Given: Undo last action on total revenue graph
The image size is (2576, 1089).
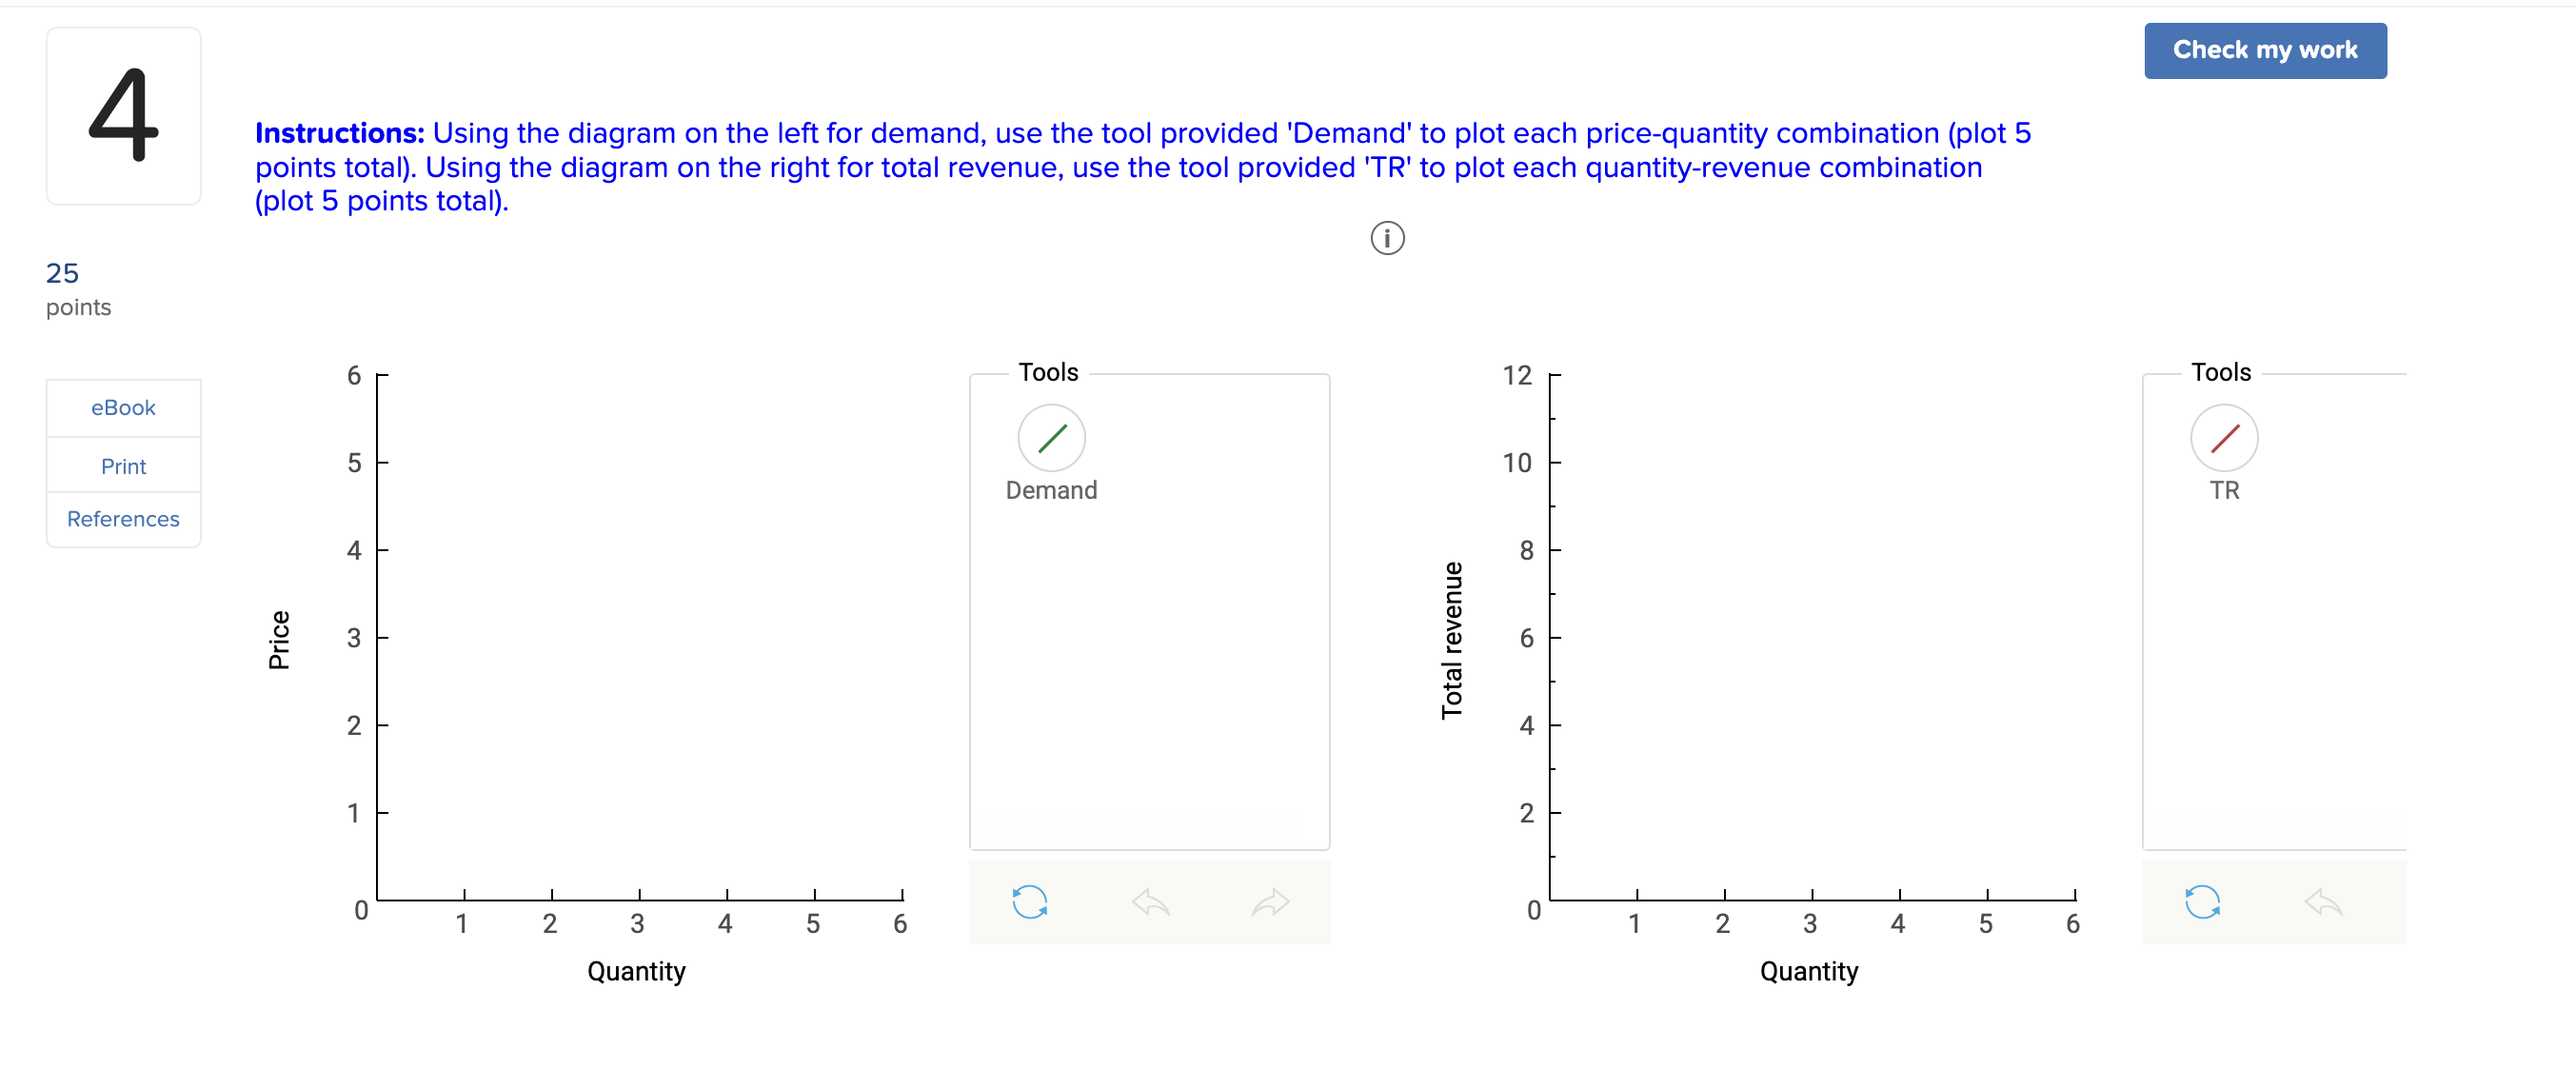Looking at the screenshot, I should (2323, 902).
